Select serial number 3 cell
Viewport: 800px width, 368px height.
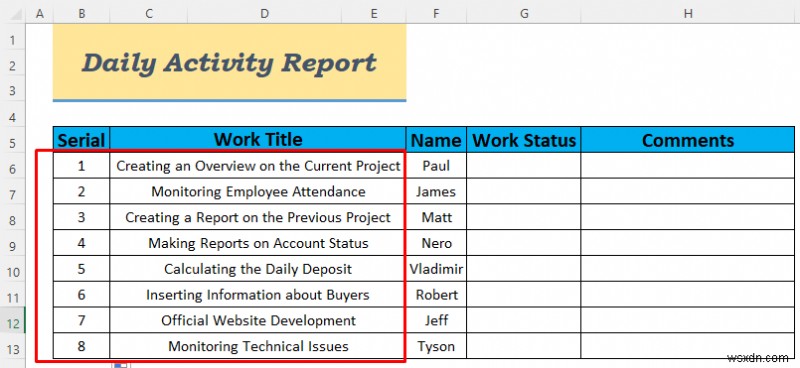[x=81, y=217]
